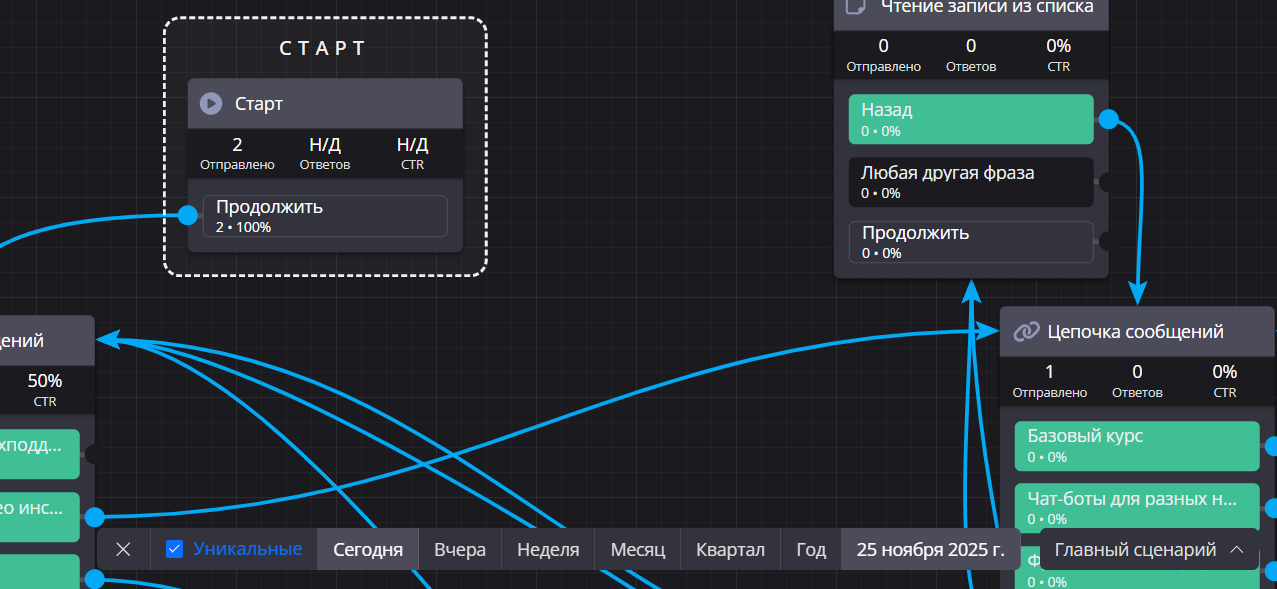
Task: Click the output connector of Назад button
Action: coord(1108,120)
